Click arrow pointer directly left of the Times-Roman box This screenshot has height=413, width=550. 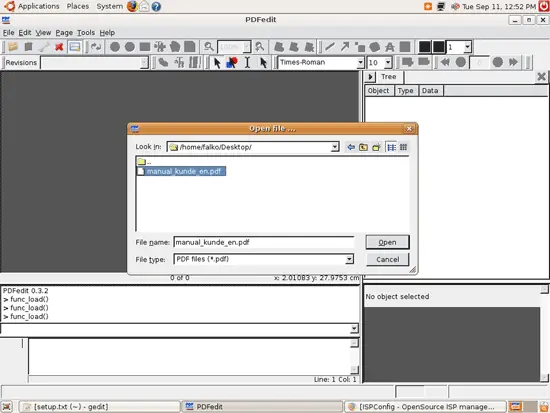263,62
